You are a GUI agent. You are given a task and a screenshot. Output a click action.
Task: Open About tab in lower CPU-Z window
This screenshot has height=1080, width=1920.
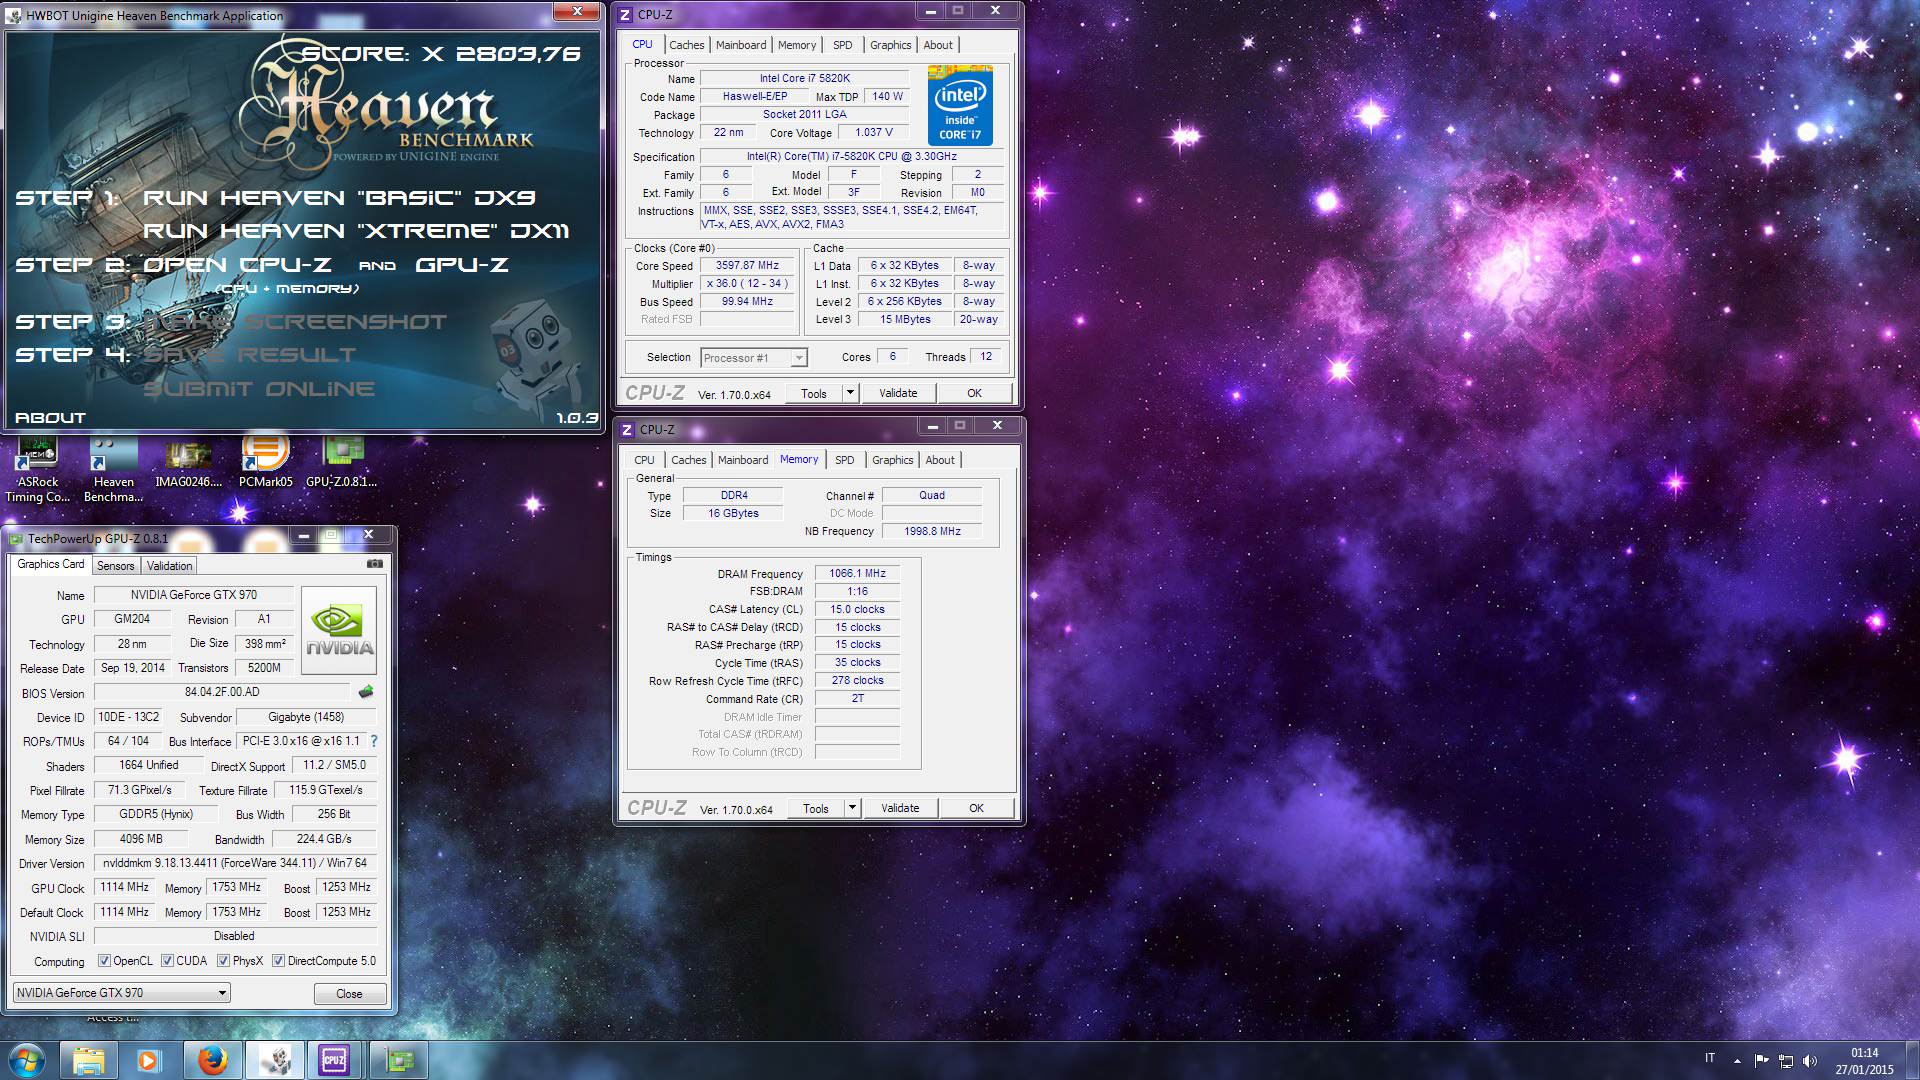coord(940,460)
